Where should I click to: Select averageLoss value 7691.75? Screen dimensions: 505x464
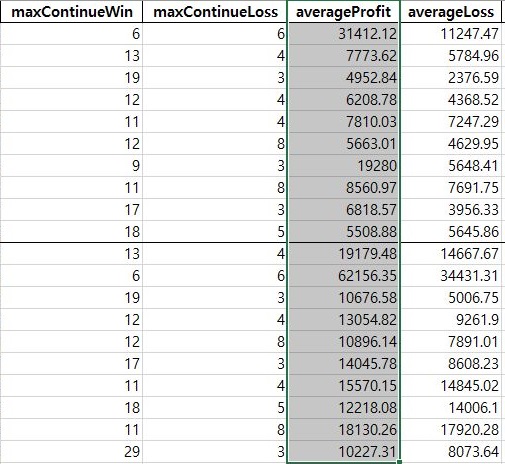(x=451, y=188)
